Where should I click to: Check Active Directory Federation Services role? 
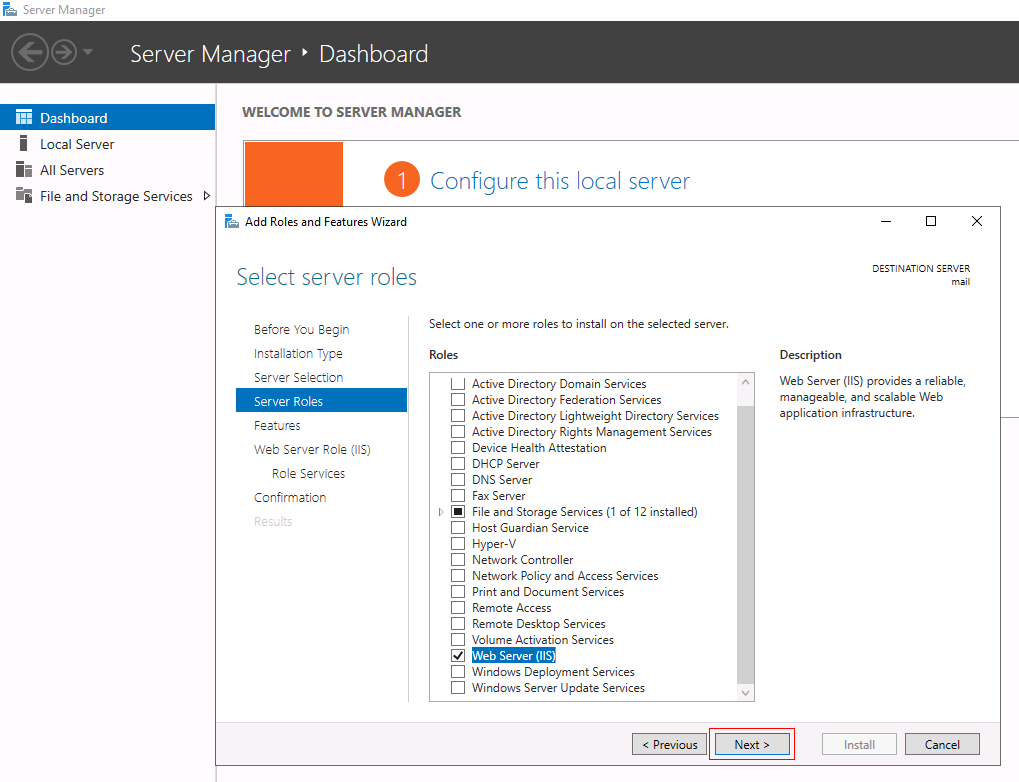(458, 400)
